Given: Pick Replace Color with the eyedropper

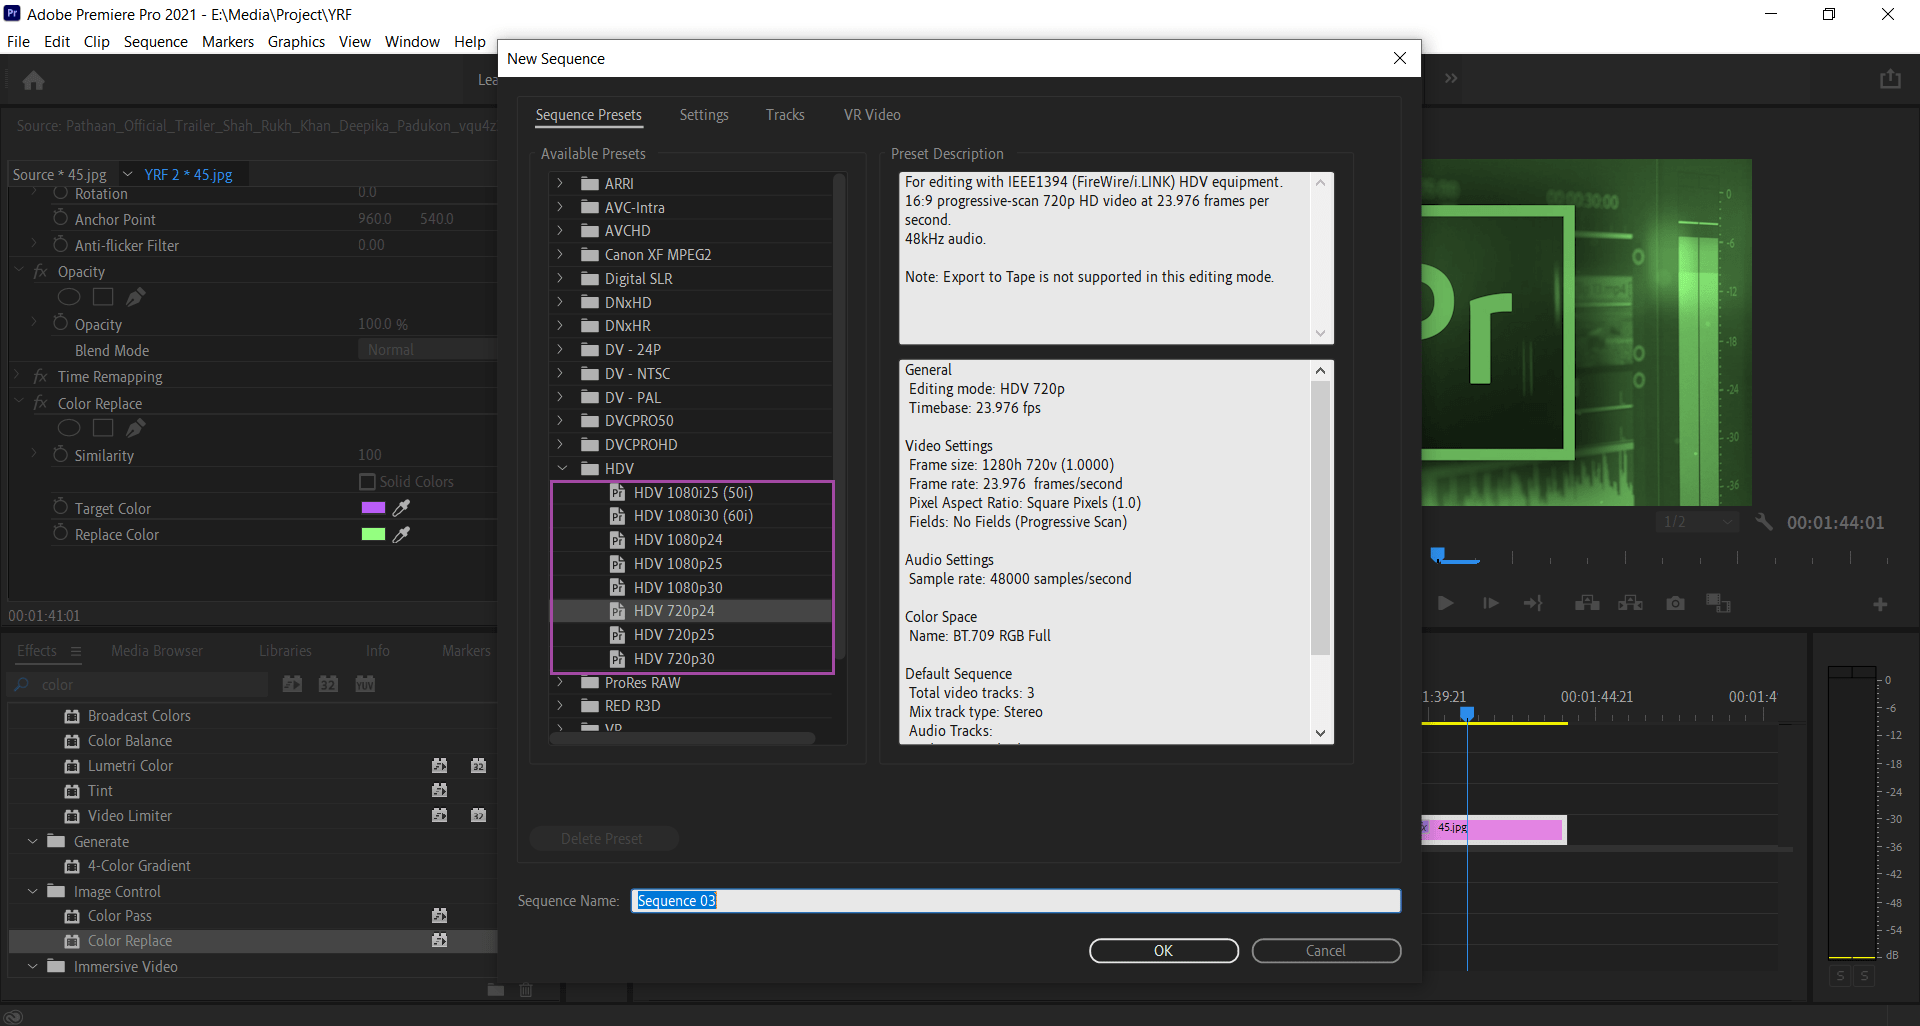Looking at the screenshot, I should pos(402,534).
